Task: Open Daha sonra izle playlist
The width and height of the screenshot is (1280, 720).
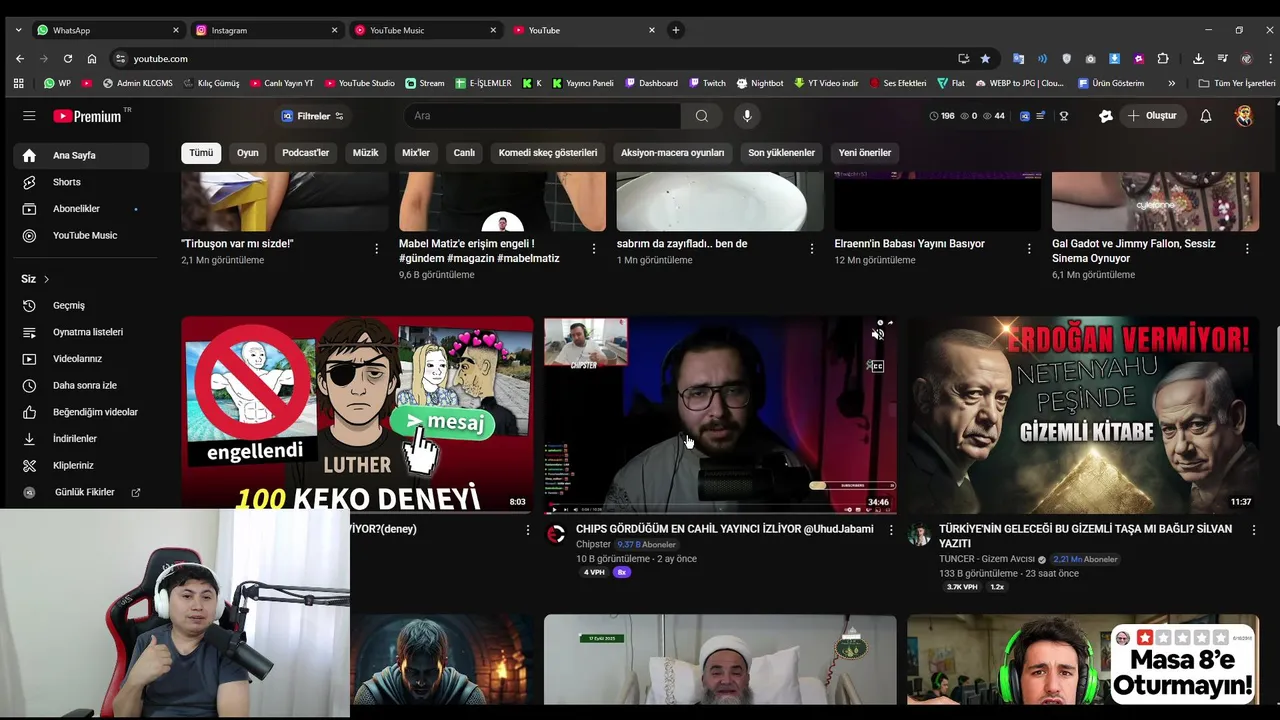Action: point(81,385)
